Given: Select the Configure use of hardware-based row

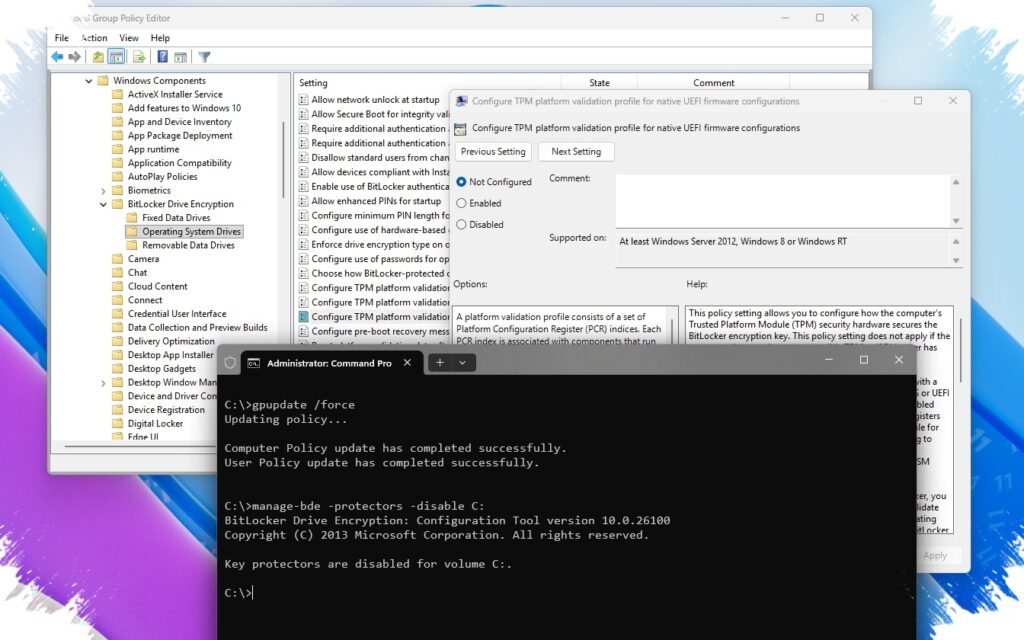Looking at the screenshot, I should pos(375,230).
